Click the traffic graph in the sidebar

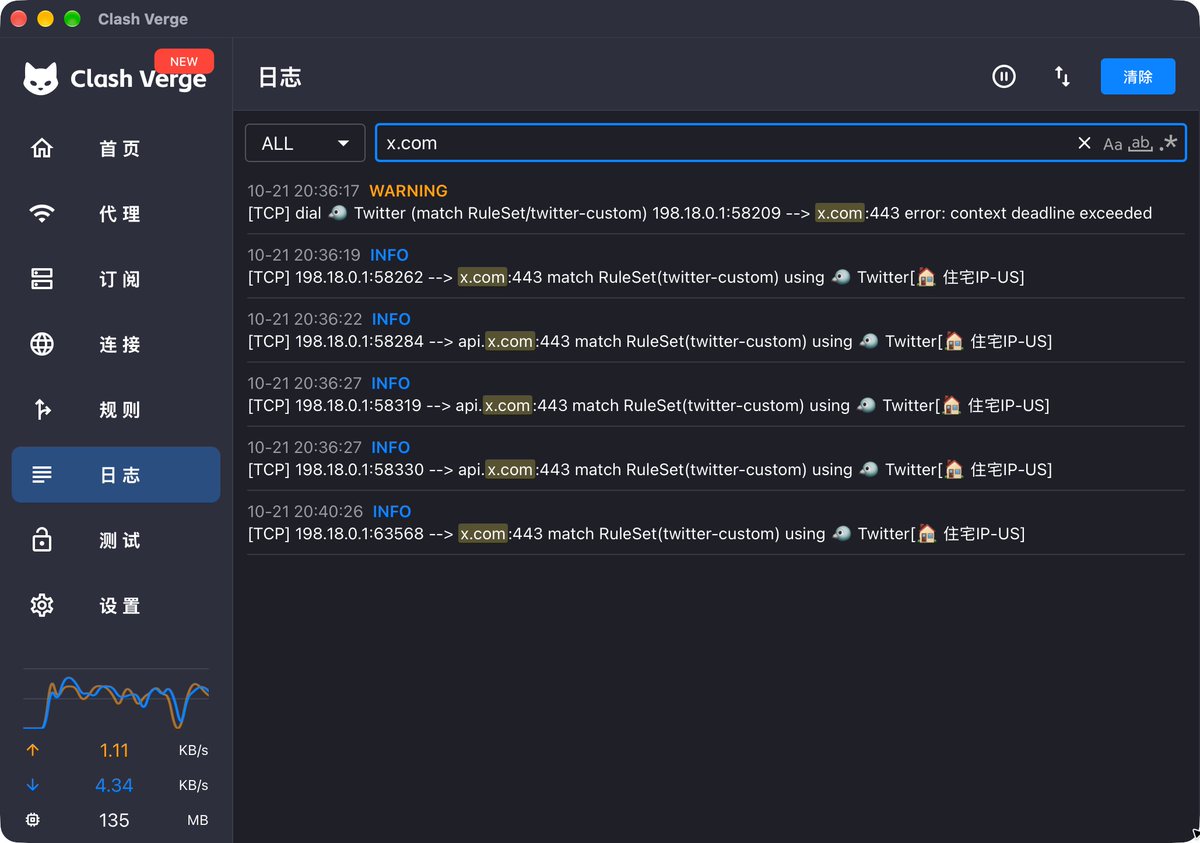point(116,700)
